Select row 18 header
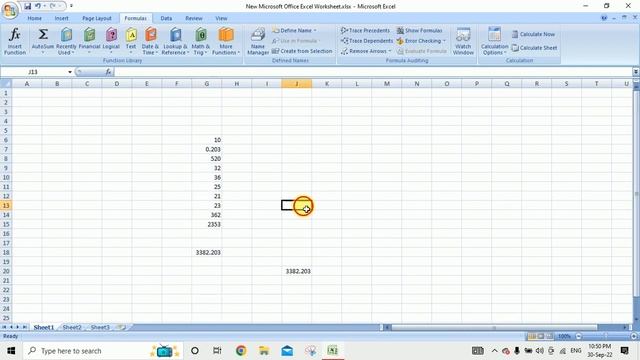Screen dimensions: 640x360 (6, 253)
